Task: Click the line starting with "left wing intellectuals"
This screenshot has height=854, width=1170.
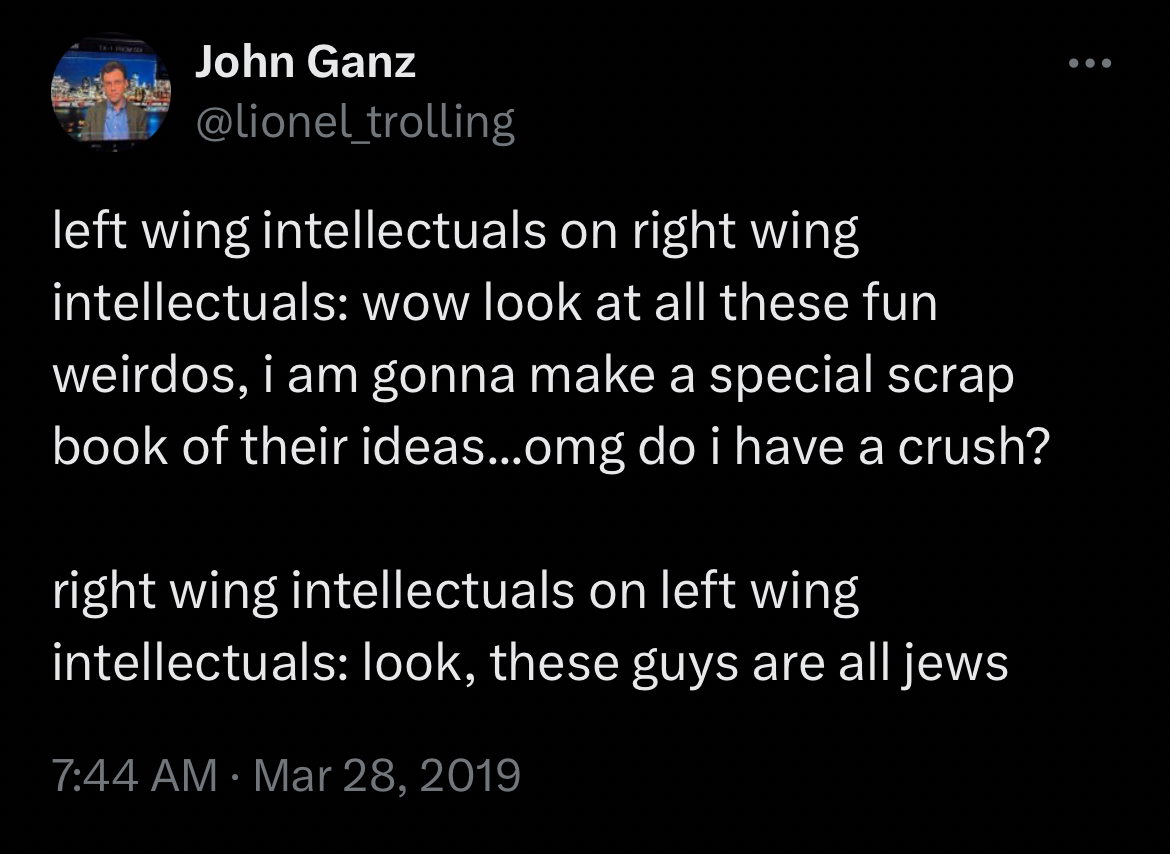Action: [455, 234]
